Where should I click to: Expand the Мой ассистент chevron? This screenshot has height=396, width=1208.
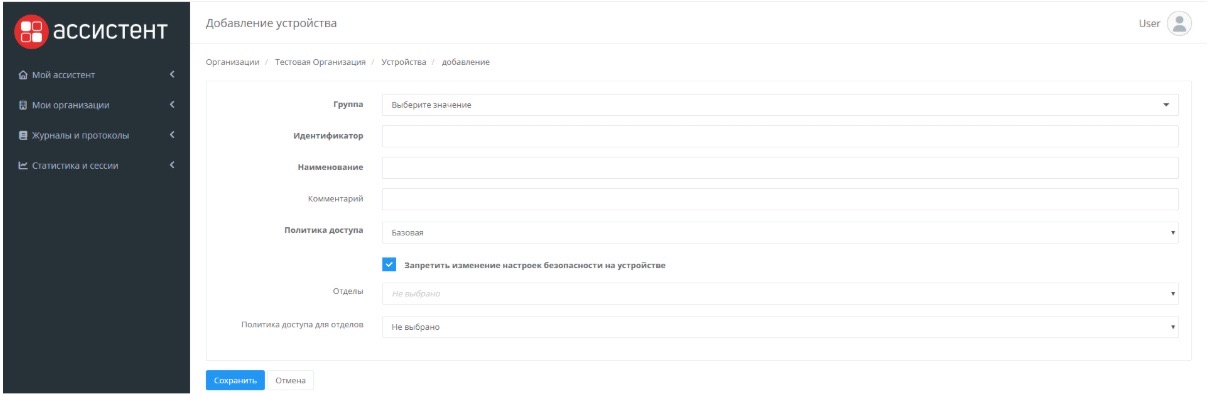click(x=172, y=74)
